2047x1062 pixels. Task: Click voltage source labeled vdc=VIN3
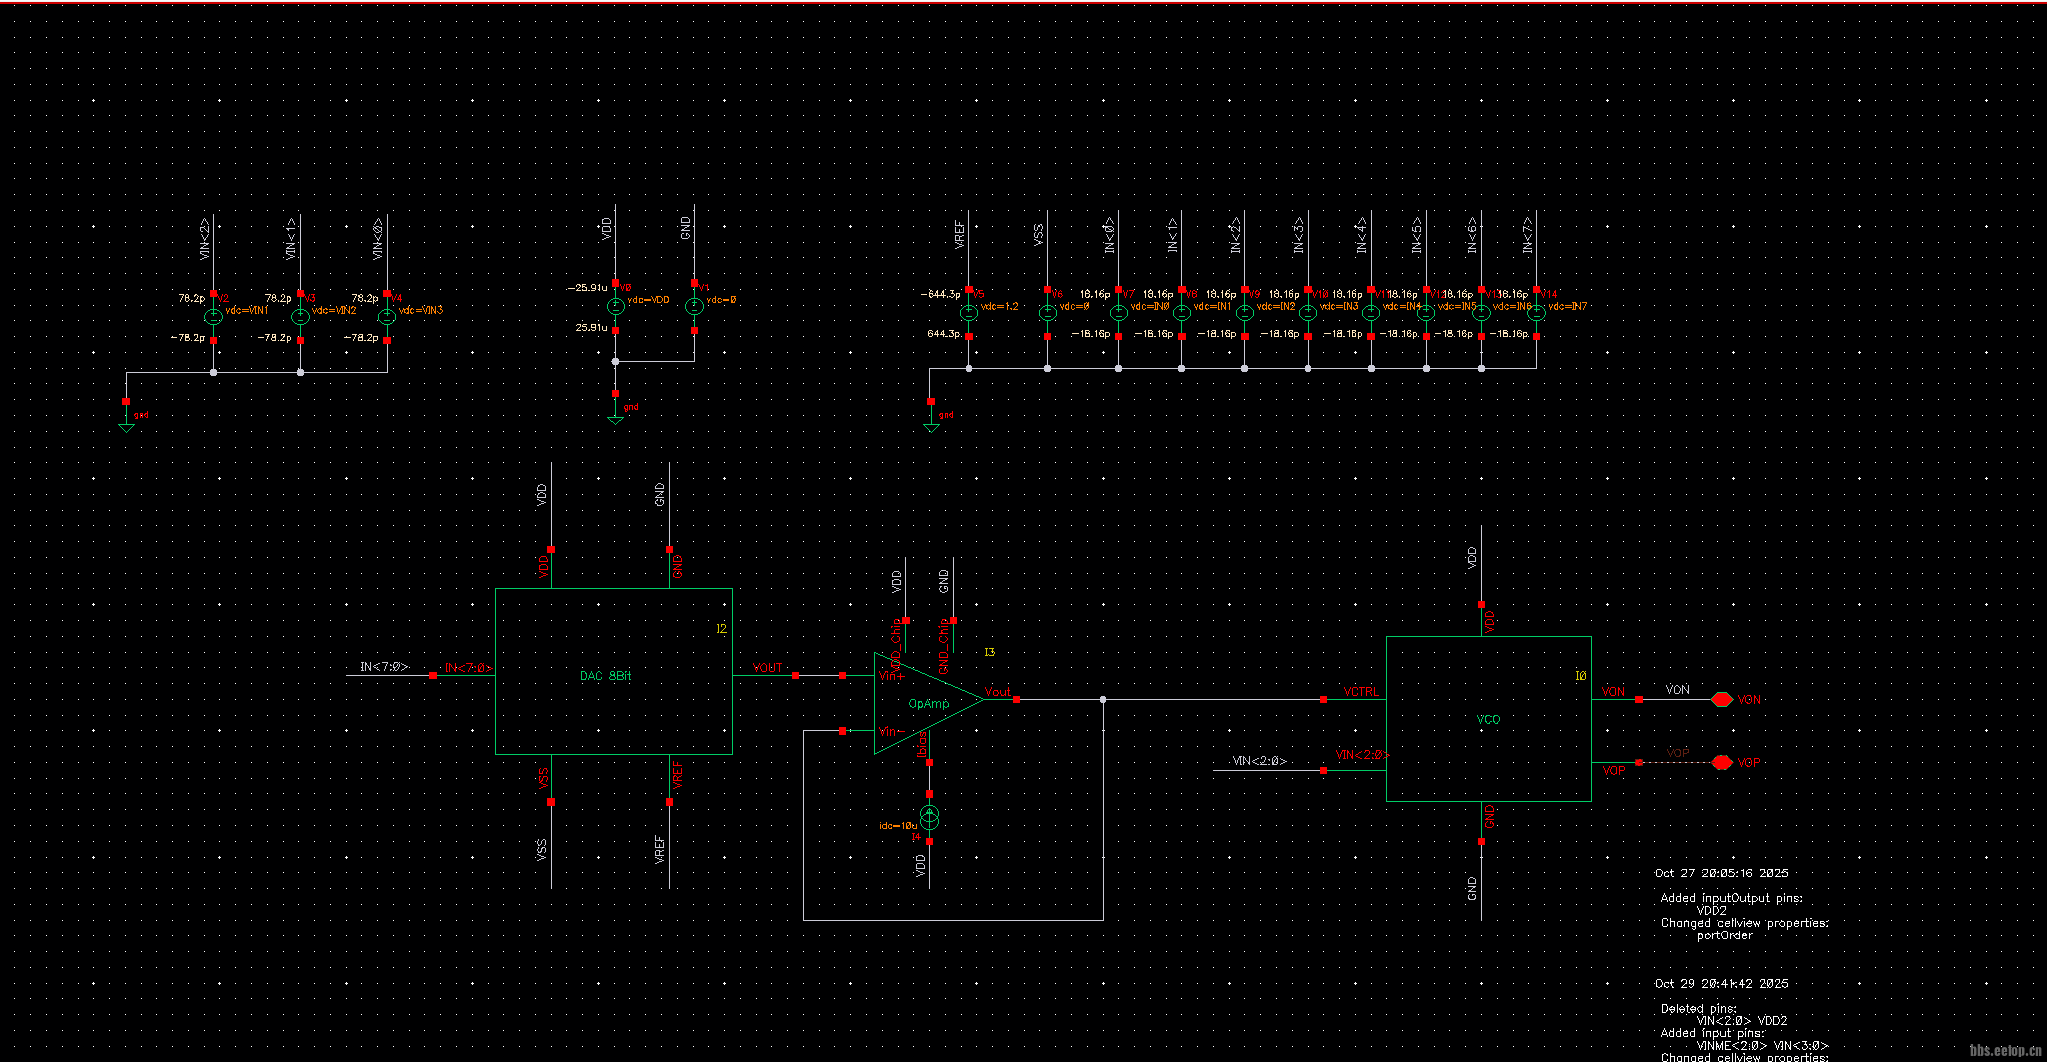[387, 317]
